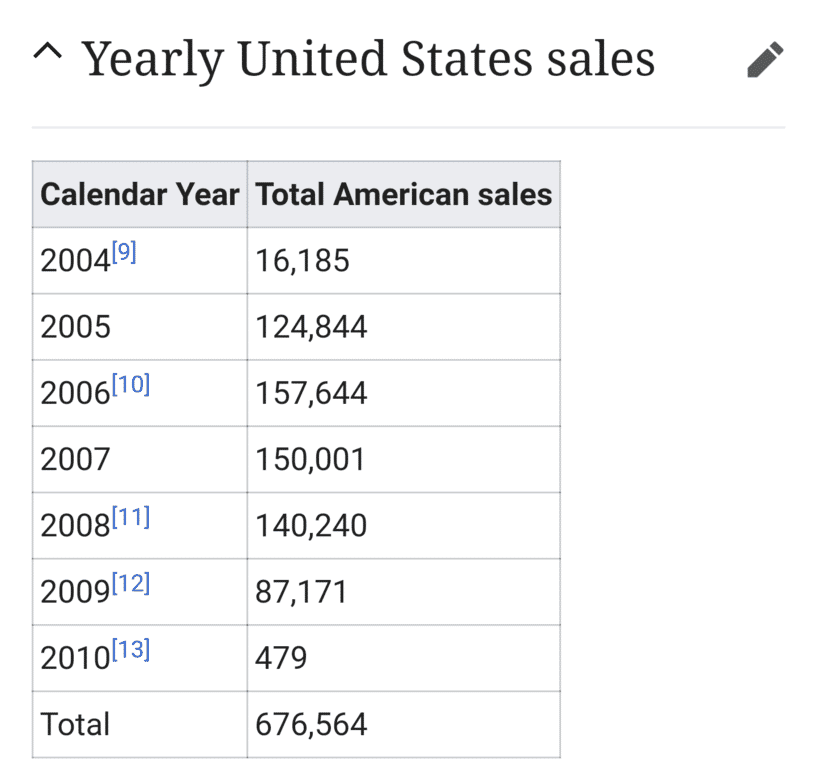
Task: Follow reference 12 beside 2009
Action: pyautogui.click(x=130, y=583)
